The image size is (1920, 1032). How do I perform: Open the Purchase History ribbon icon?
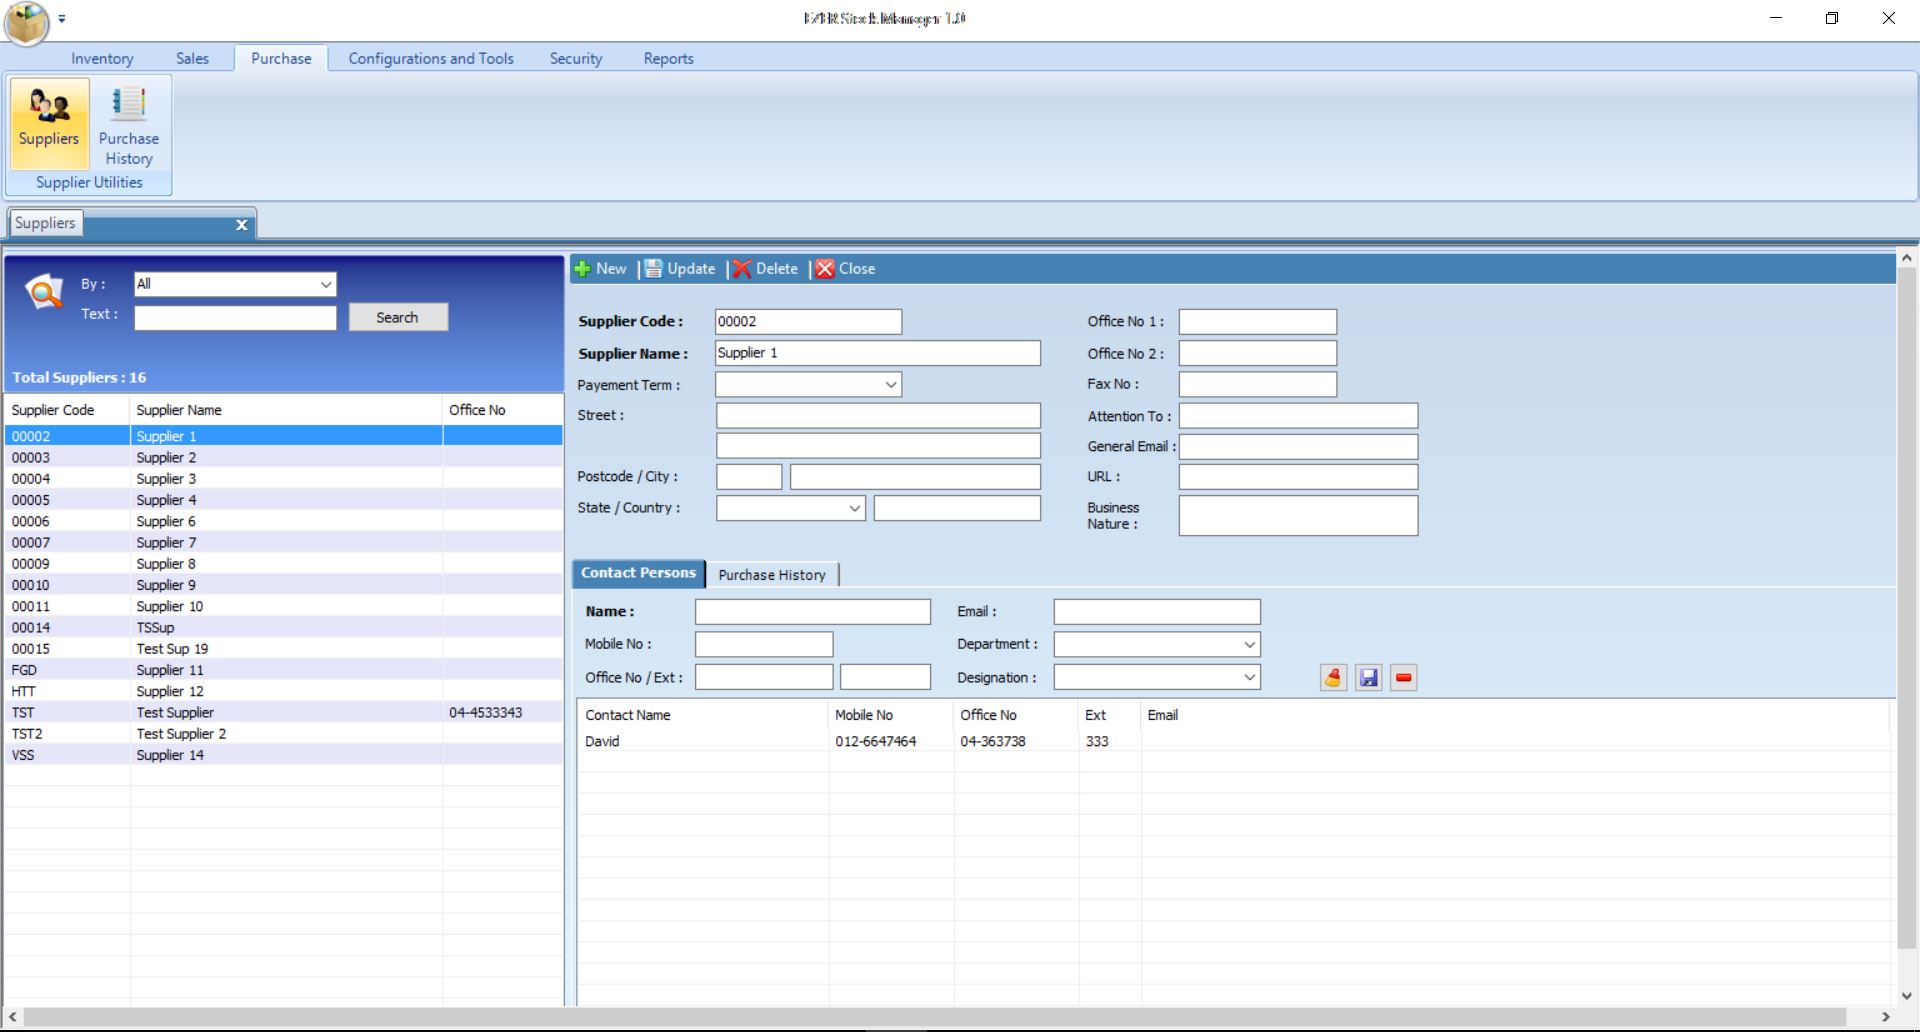pos(129,124)
